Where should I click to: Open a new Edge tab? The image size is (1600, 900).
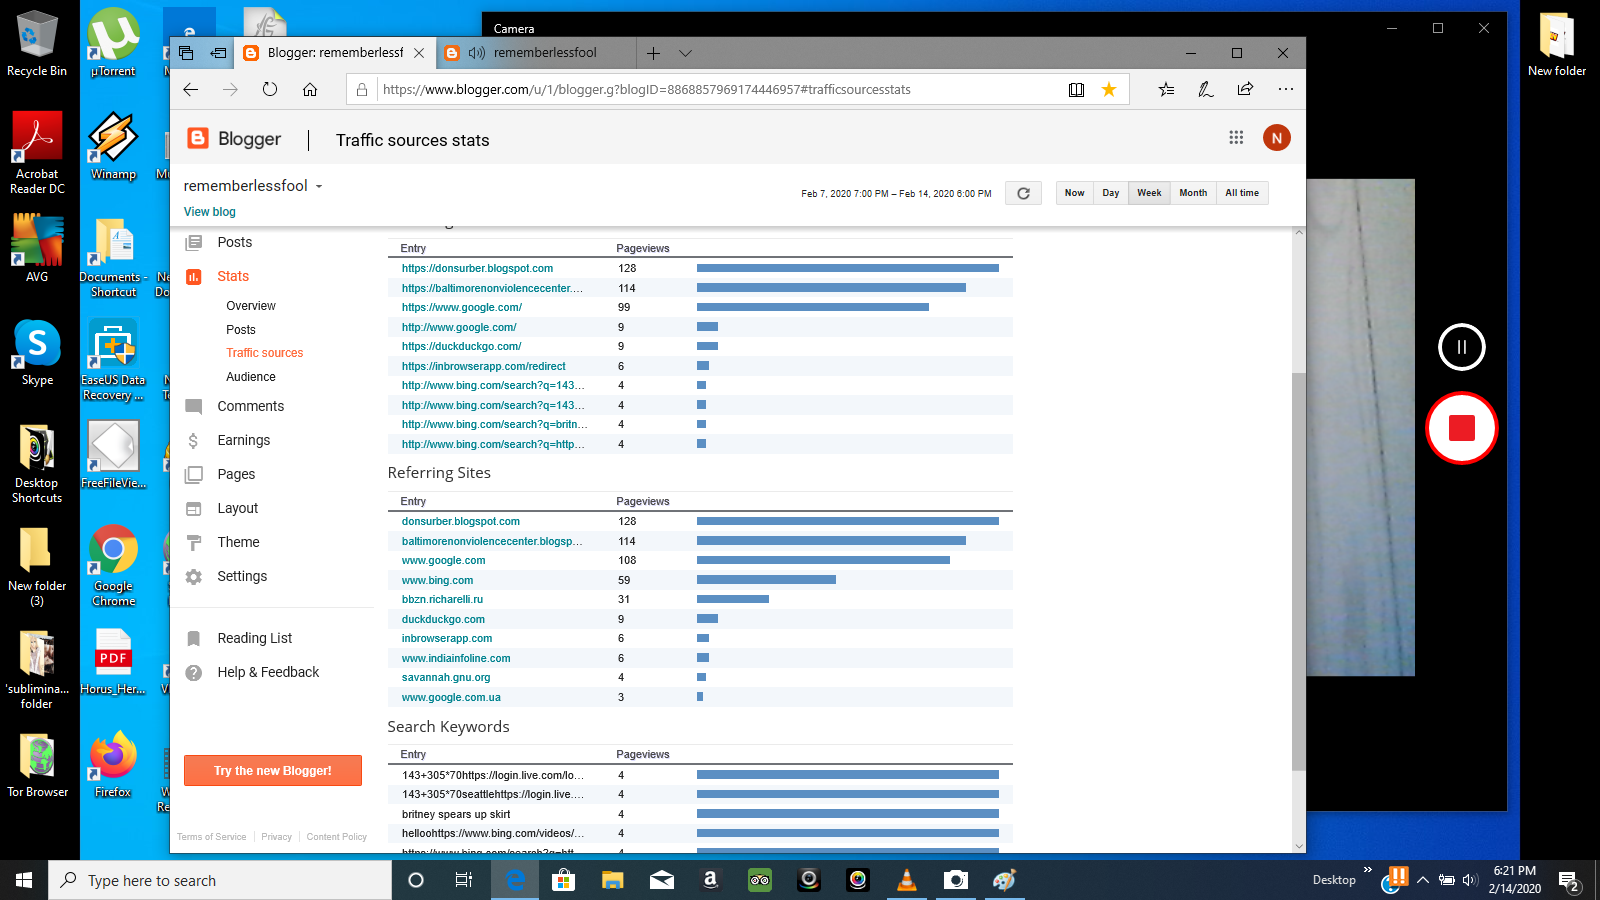653,53
